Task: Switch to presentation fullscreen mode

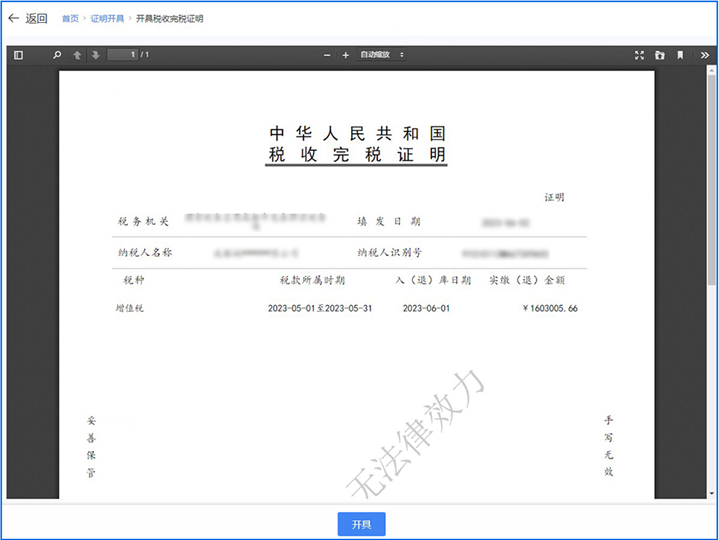Action: [x=639, y=55]
